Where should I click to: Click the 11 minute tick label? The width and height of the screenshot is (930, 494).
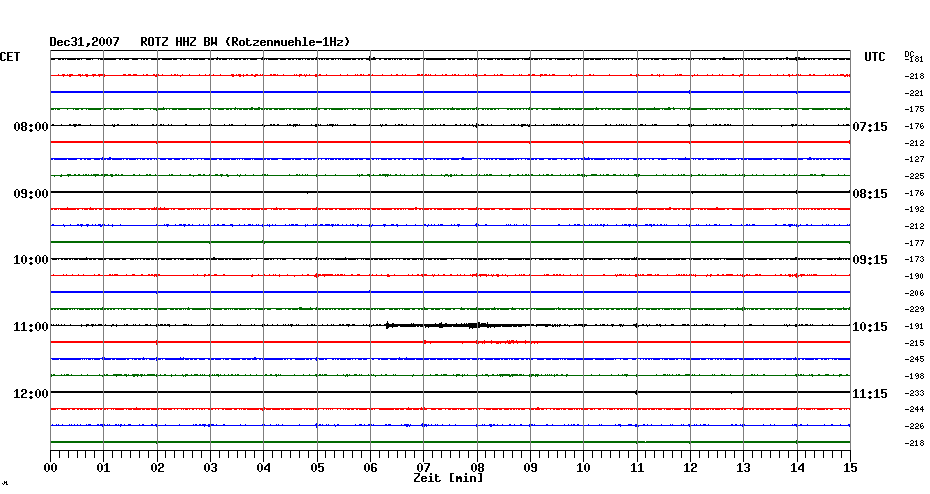(x=637, y=468)
